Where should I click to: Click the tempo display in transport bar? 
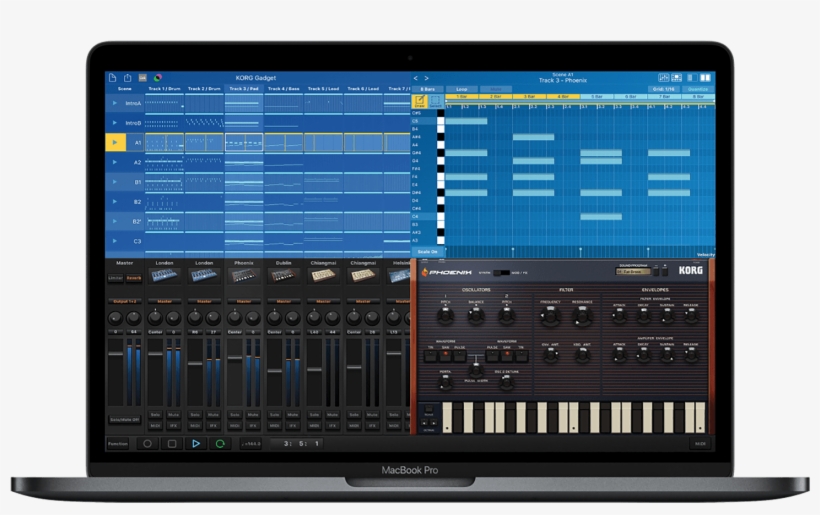coord(251,444)
